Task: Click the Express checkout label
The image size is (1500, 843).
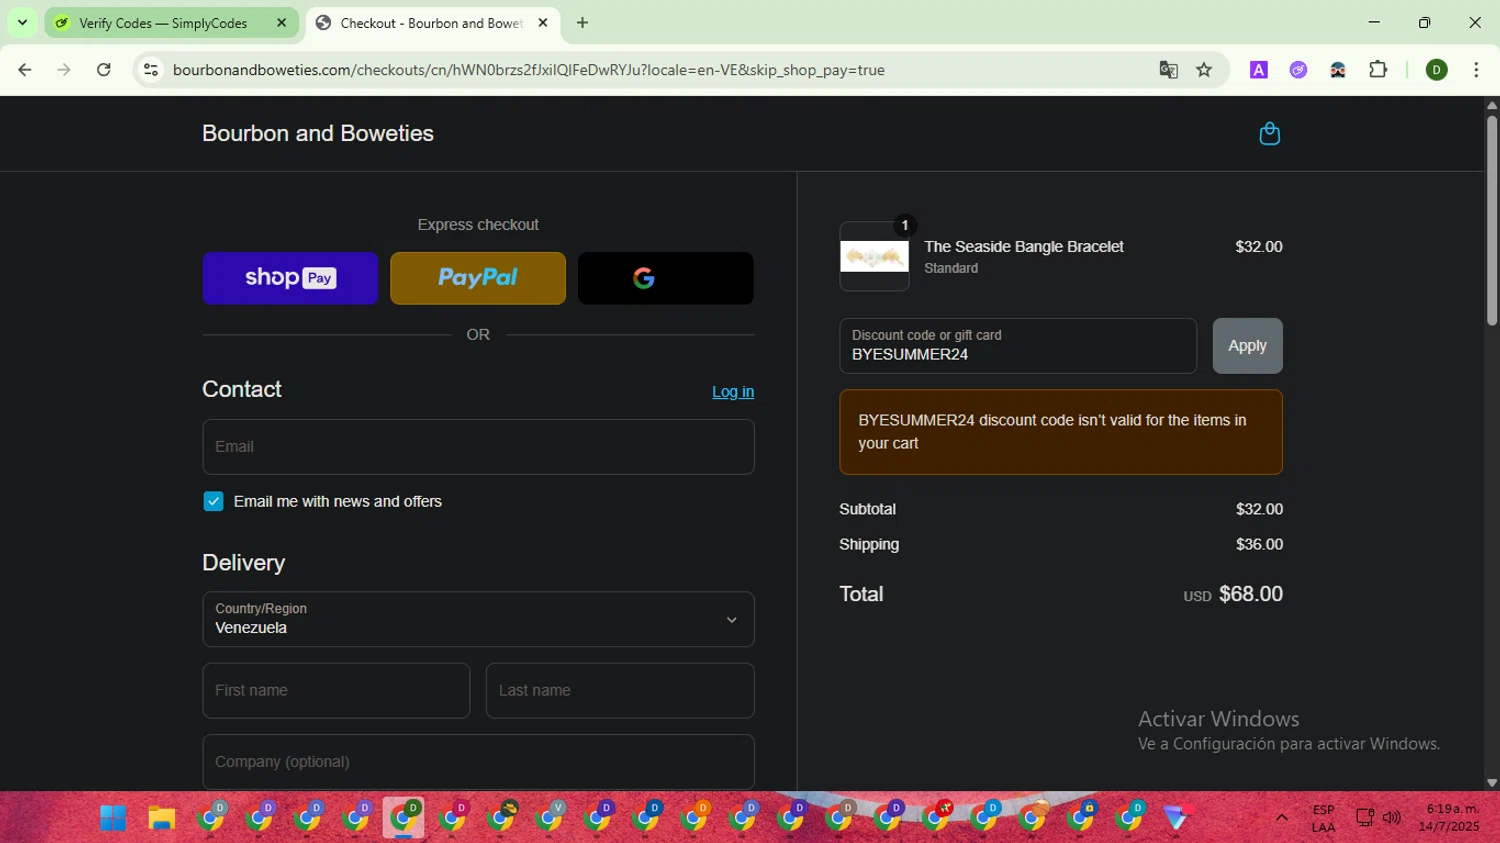Action: tap(478, 225)
